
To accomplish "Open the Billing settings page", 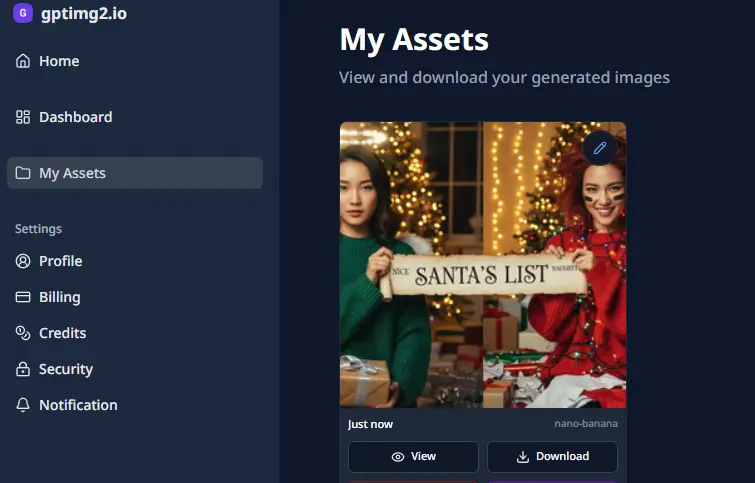I will tap(135, 297).
